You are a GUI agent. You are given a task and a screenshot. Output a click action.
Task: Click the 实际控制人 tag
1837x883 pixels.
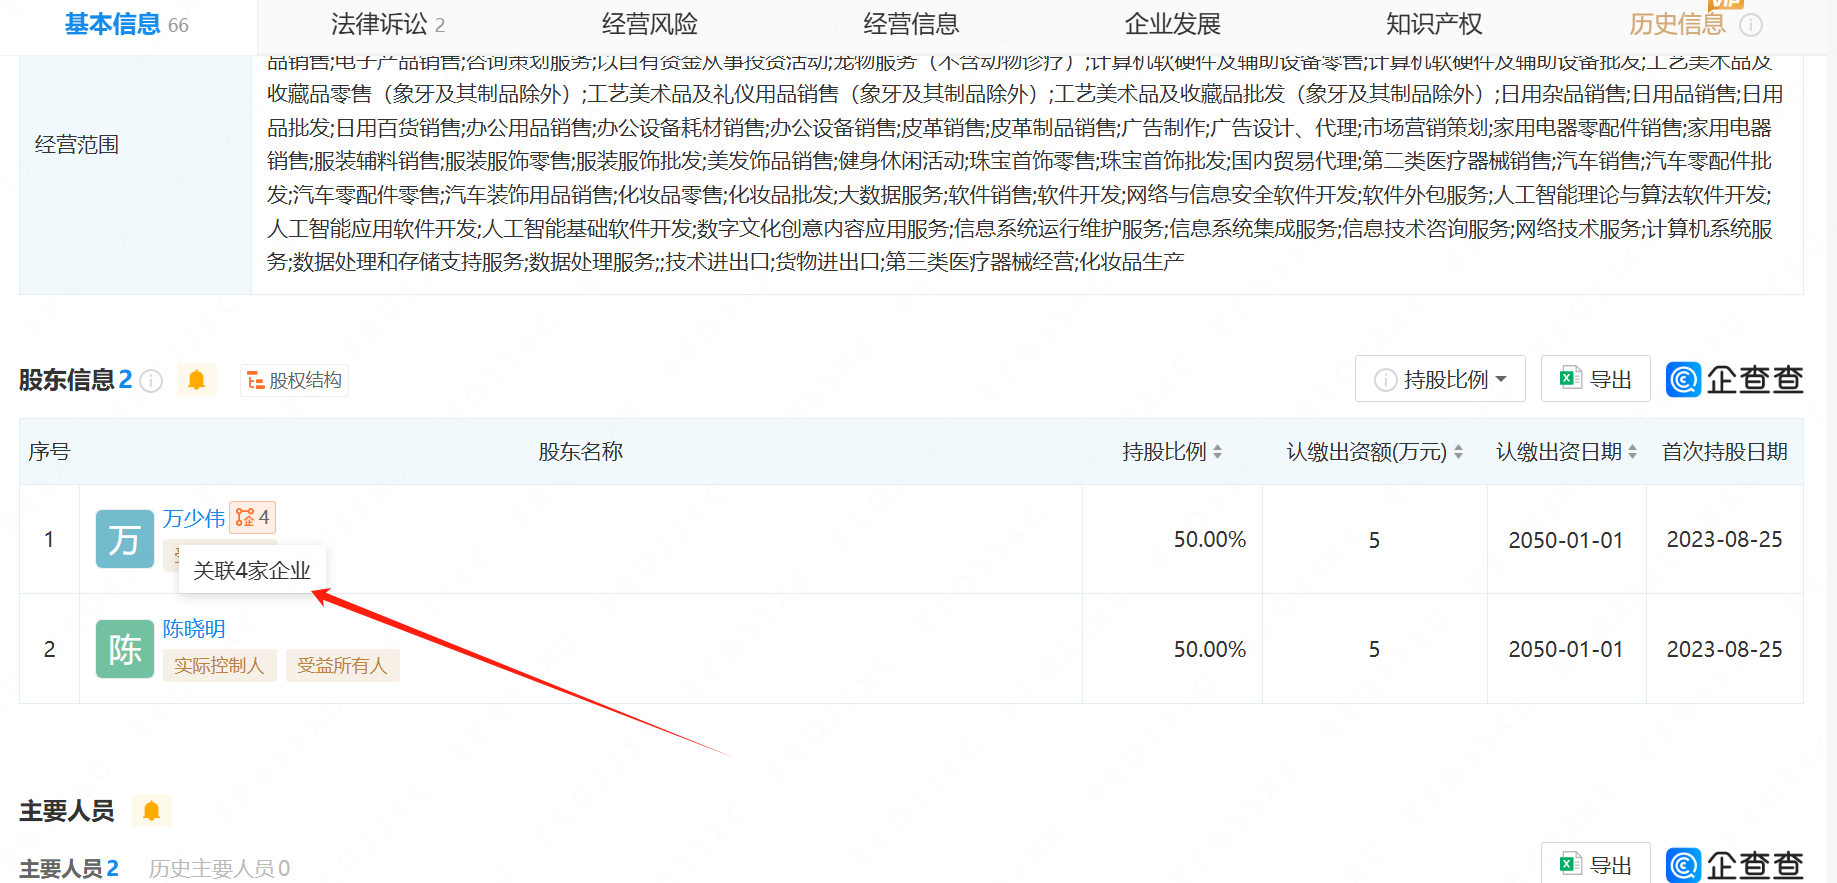click(x=219, y=666)
